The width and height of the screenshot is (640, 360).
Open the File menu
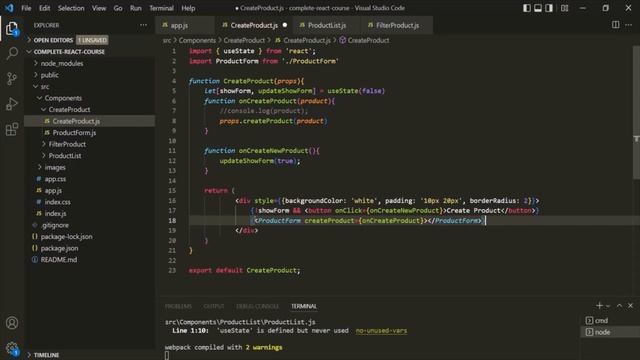pos(26,8)
